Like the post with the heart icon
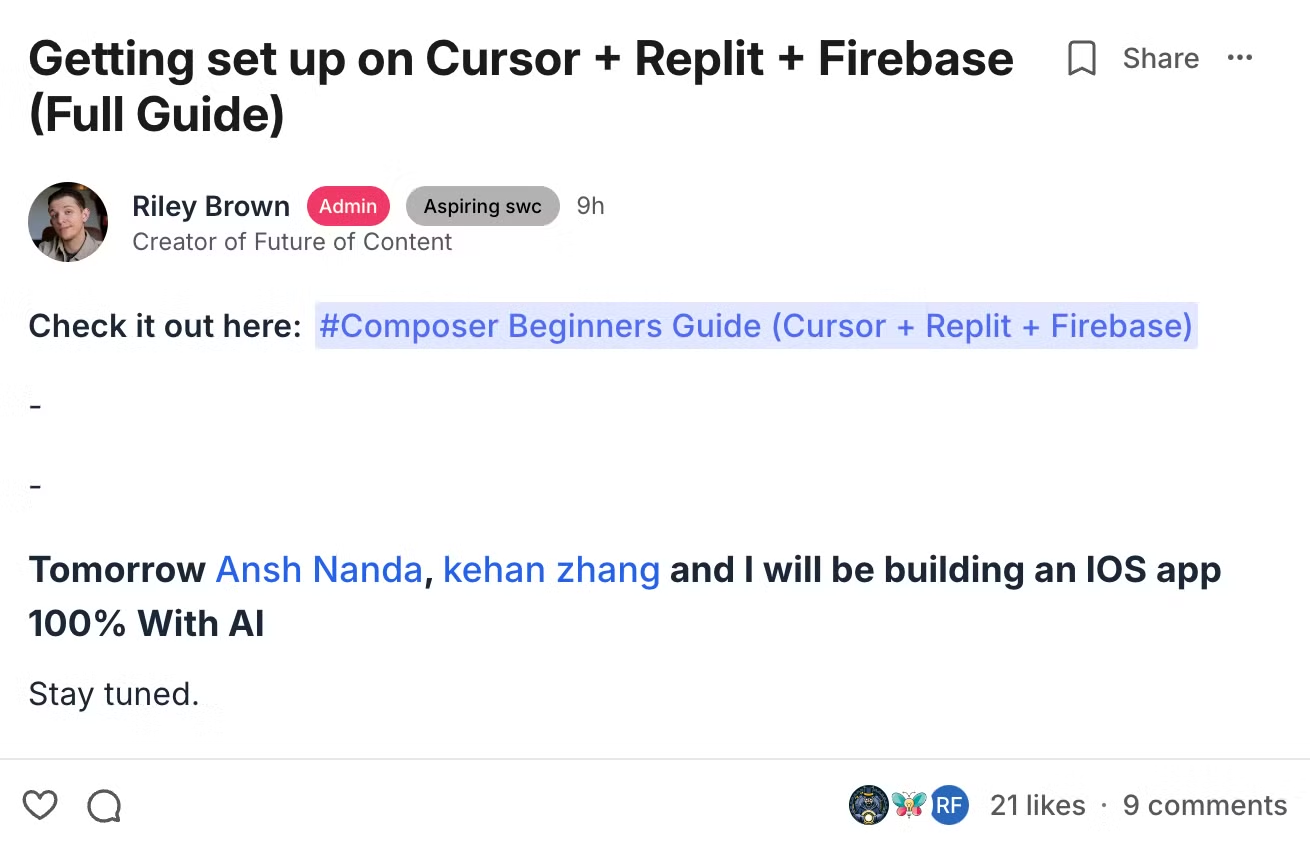Image resolution: width=1310 pixels, height=868 pixels. click(x=40, y=805)
